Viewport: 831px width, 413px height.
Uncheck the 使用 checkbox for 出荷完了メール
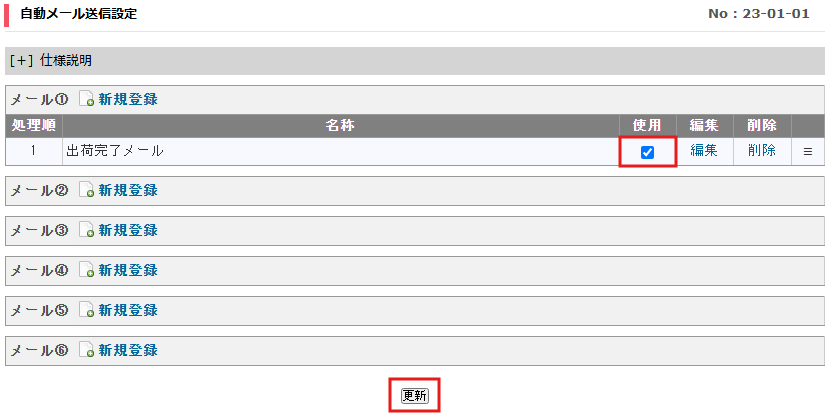(647, 152)
